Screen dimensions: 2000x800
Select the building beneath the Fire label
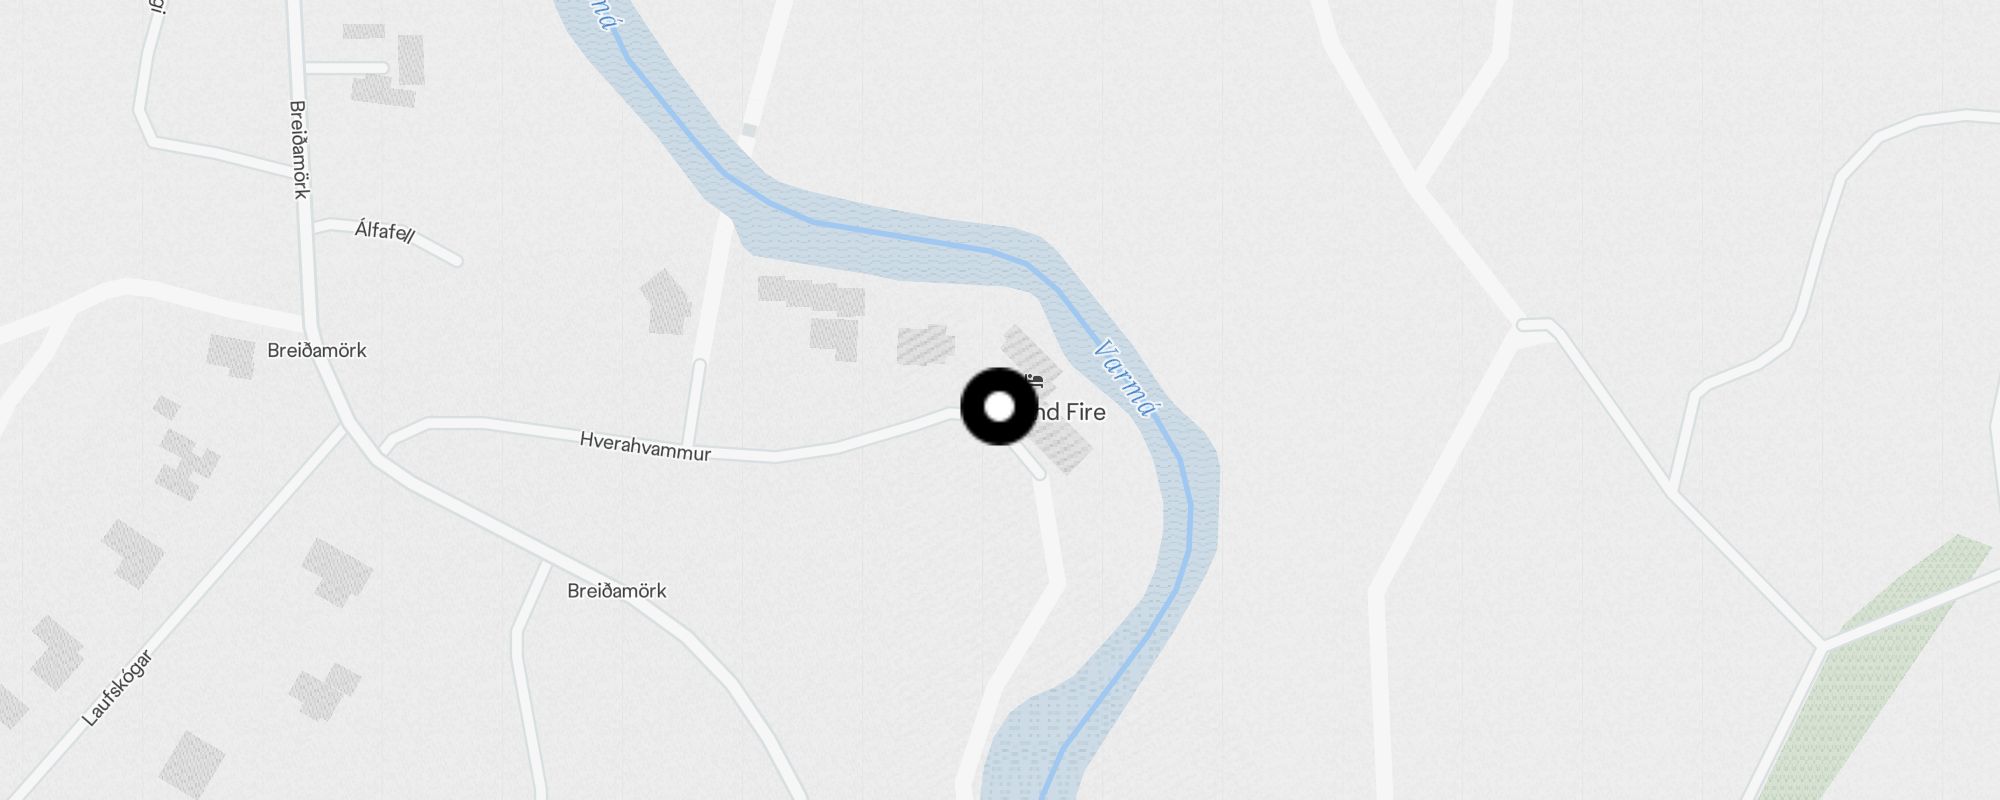point(1062,448)
